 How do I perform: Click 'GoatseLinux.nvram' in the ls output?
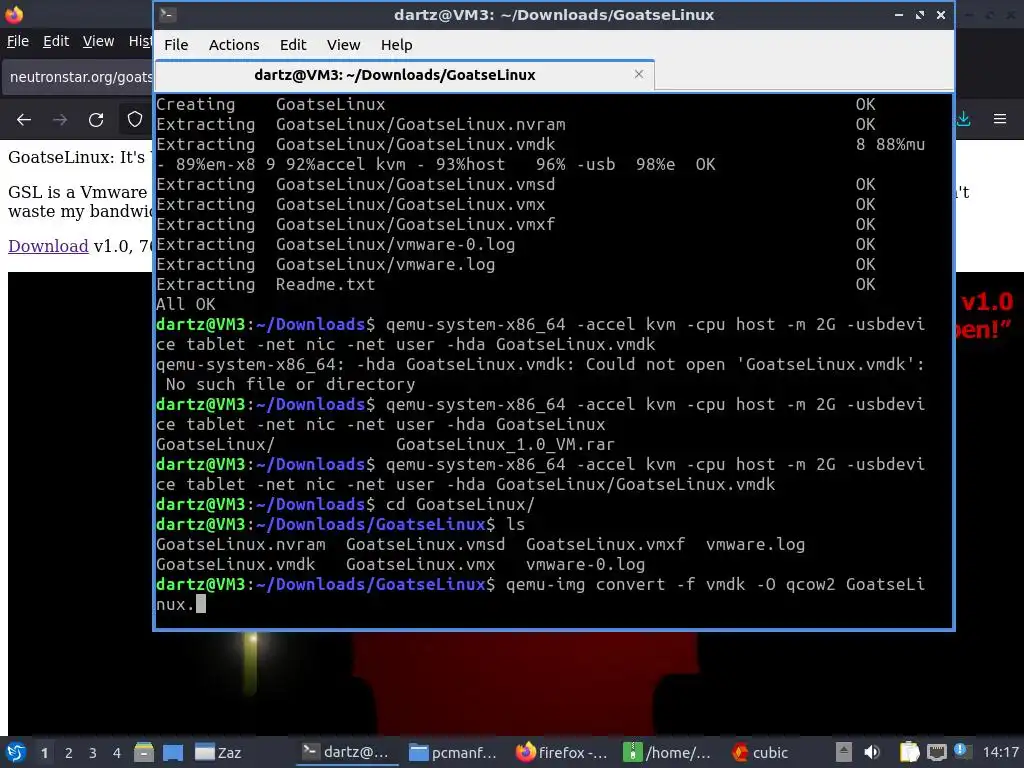coord(240,545)
